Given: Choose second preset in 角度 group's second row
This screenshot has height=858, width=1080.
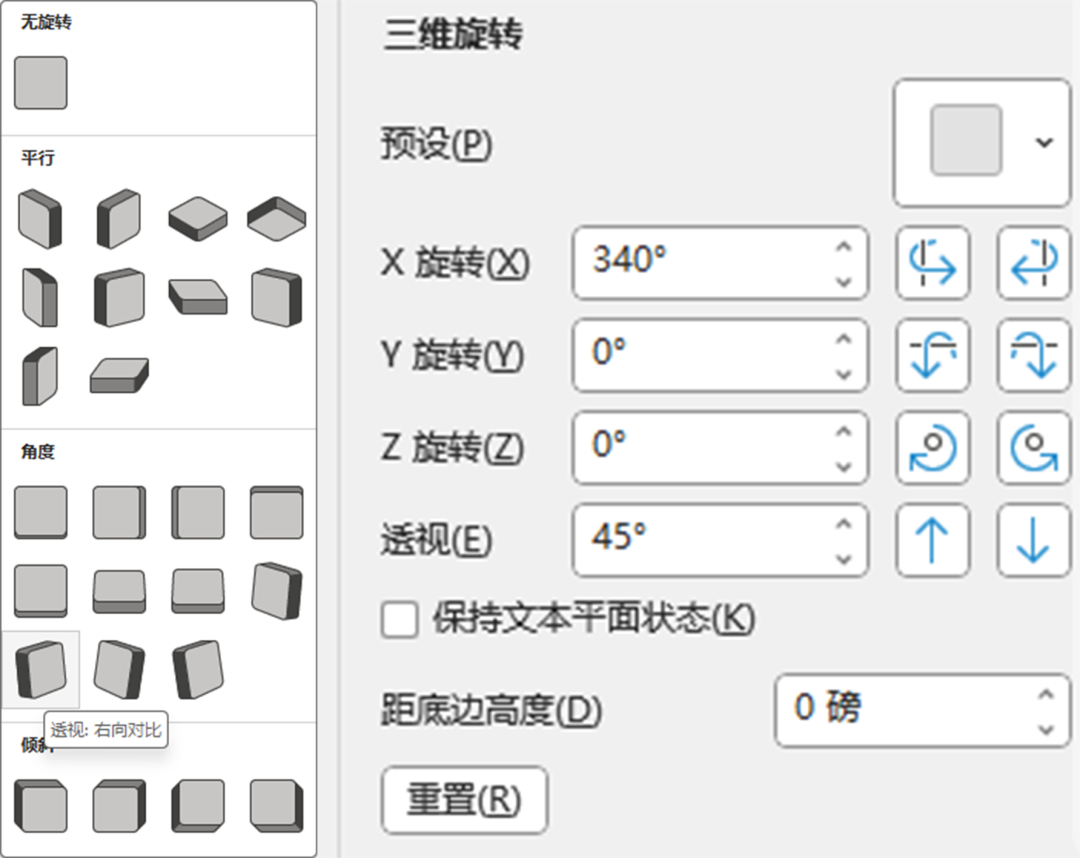Looking at the screenshot, I should pyautogui.click(x=119, y=592).
